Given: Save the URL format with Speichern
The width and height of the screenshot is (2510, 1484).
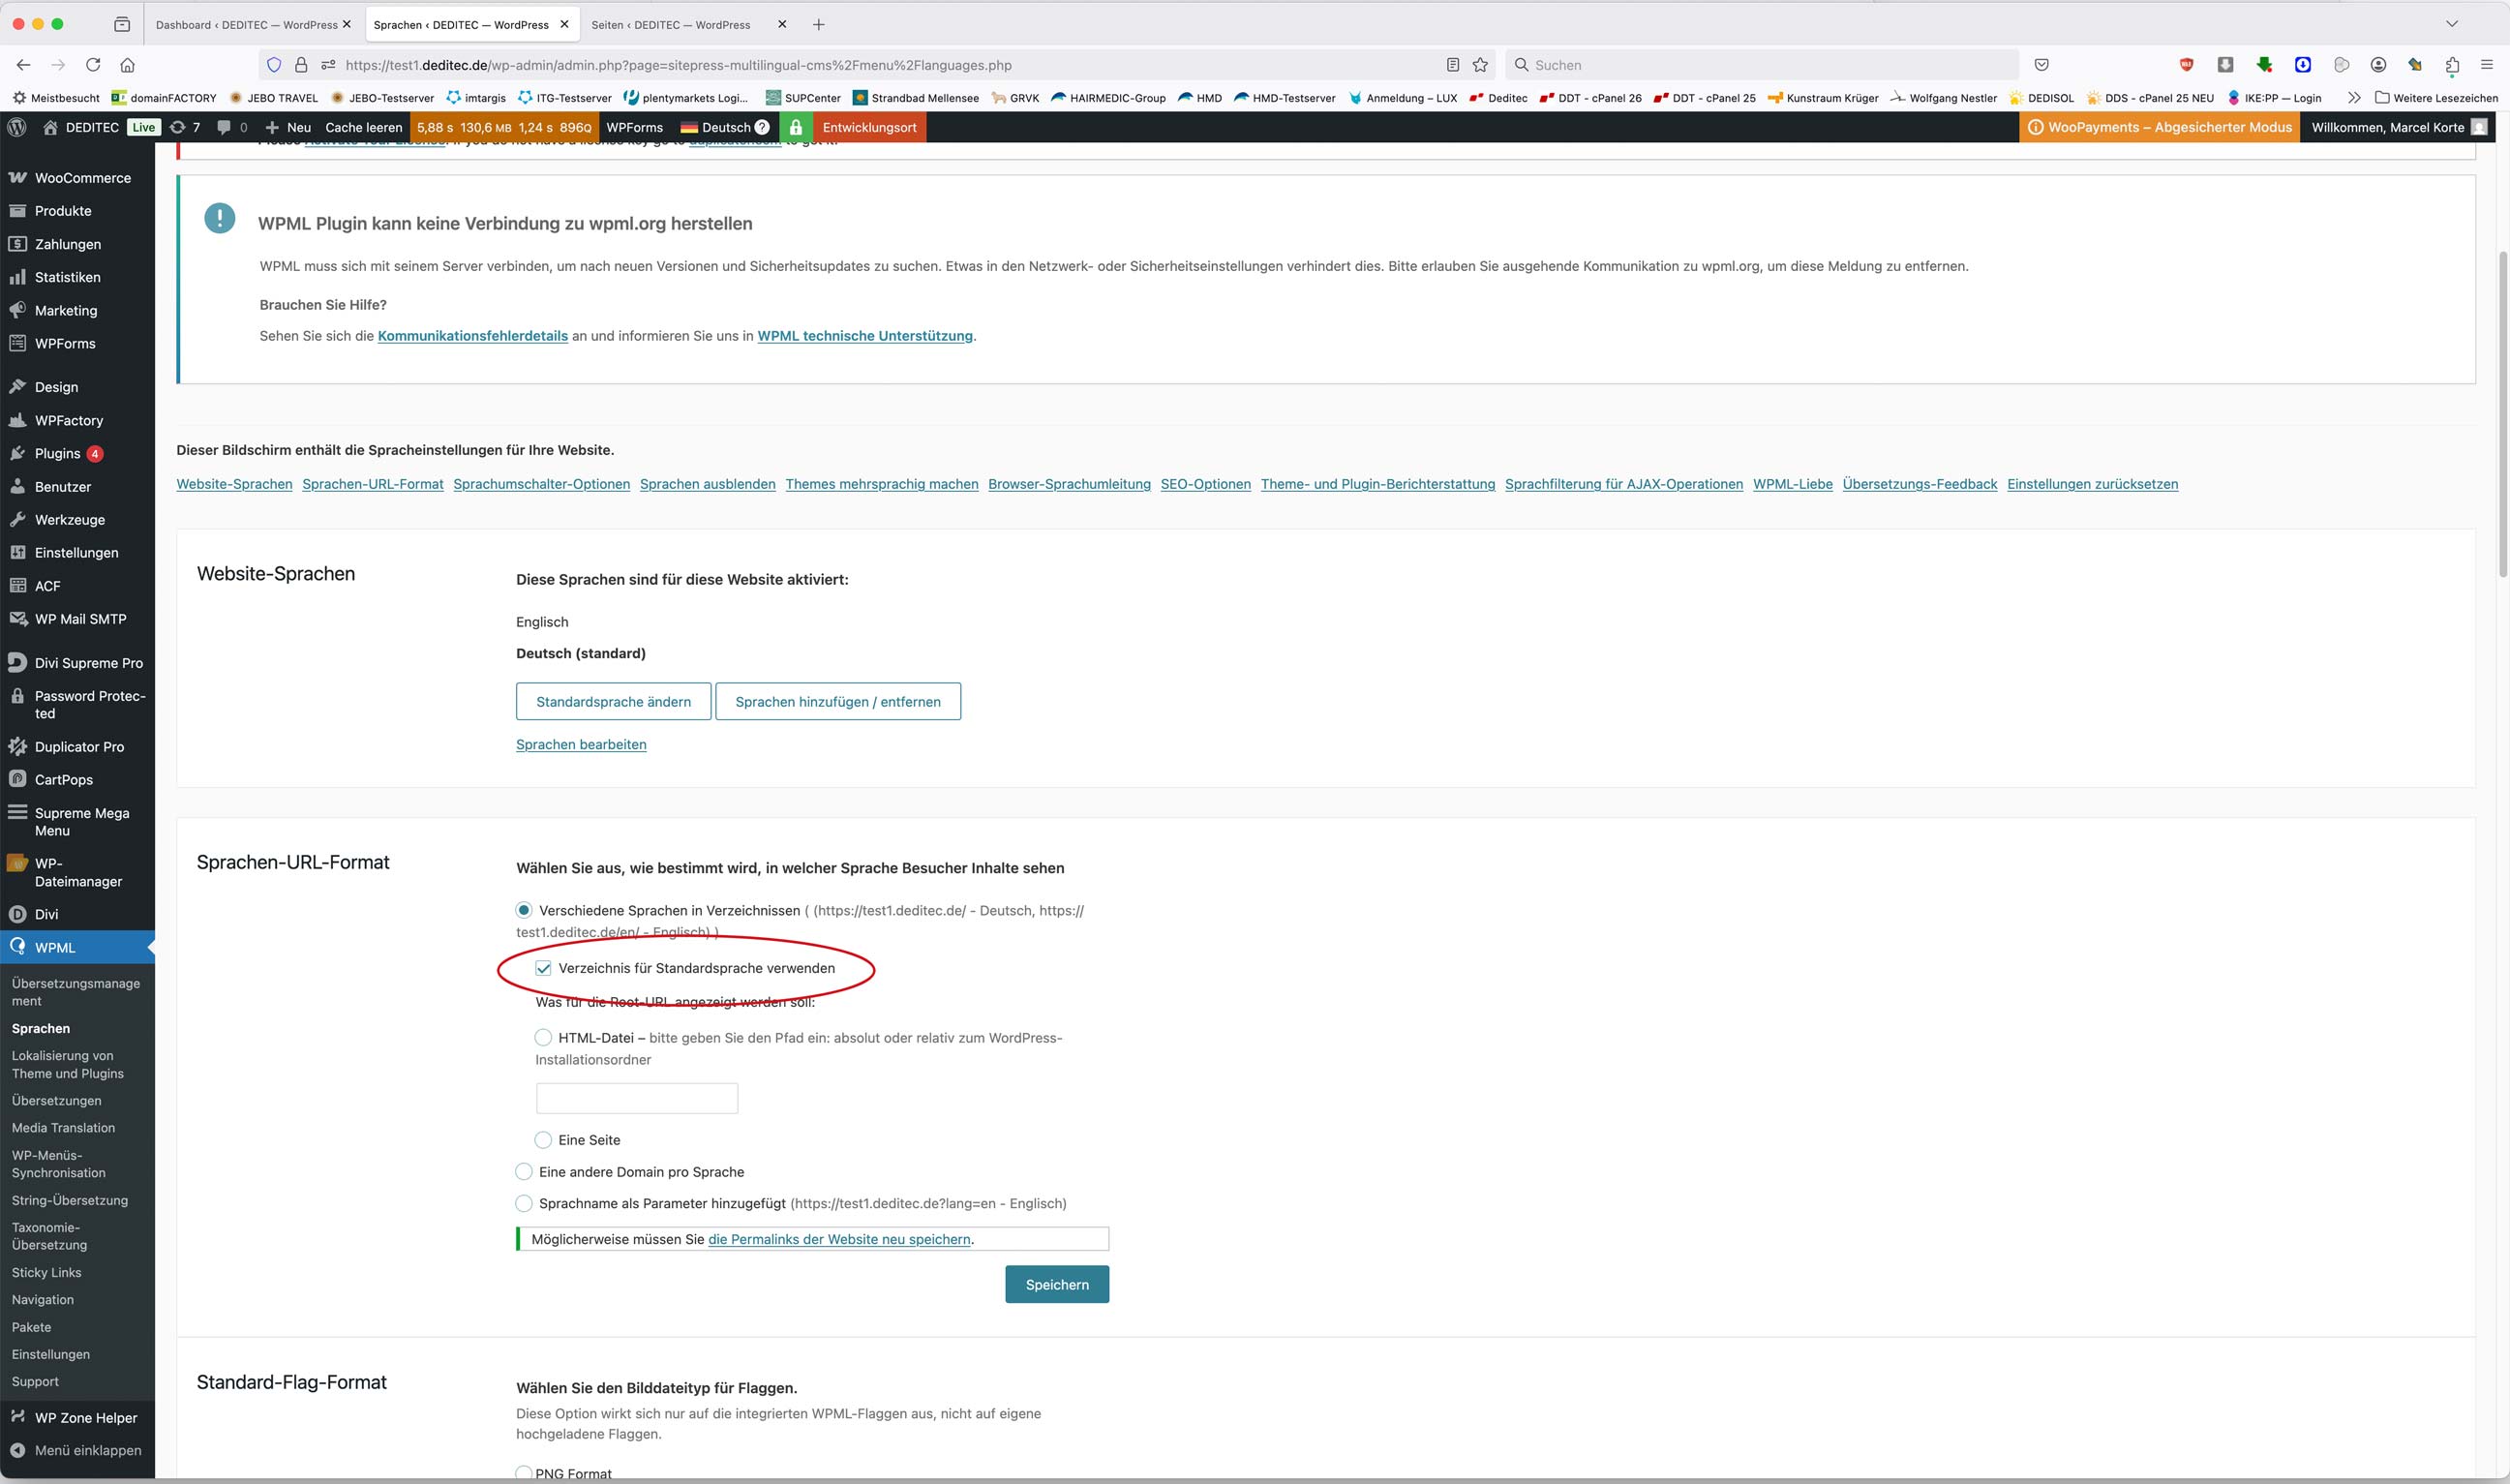Looking at the screenshot, I should coord(1057,1284).
